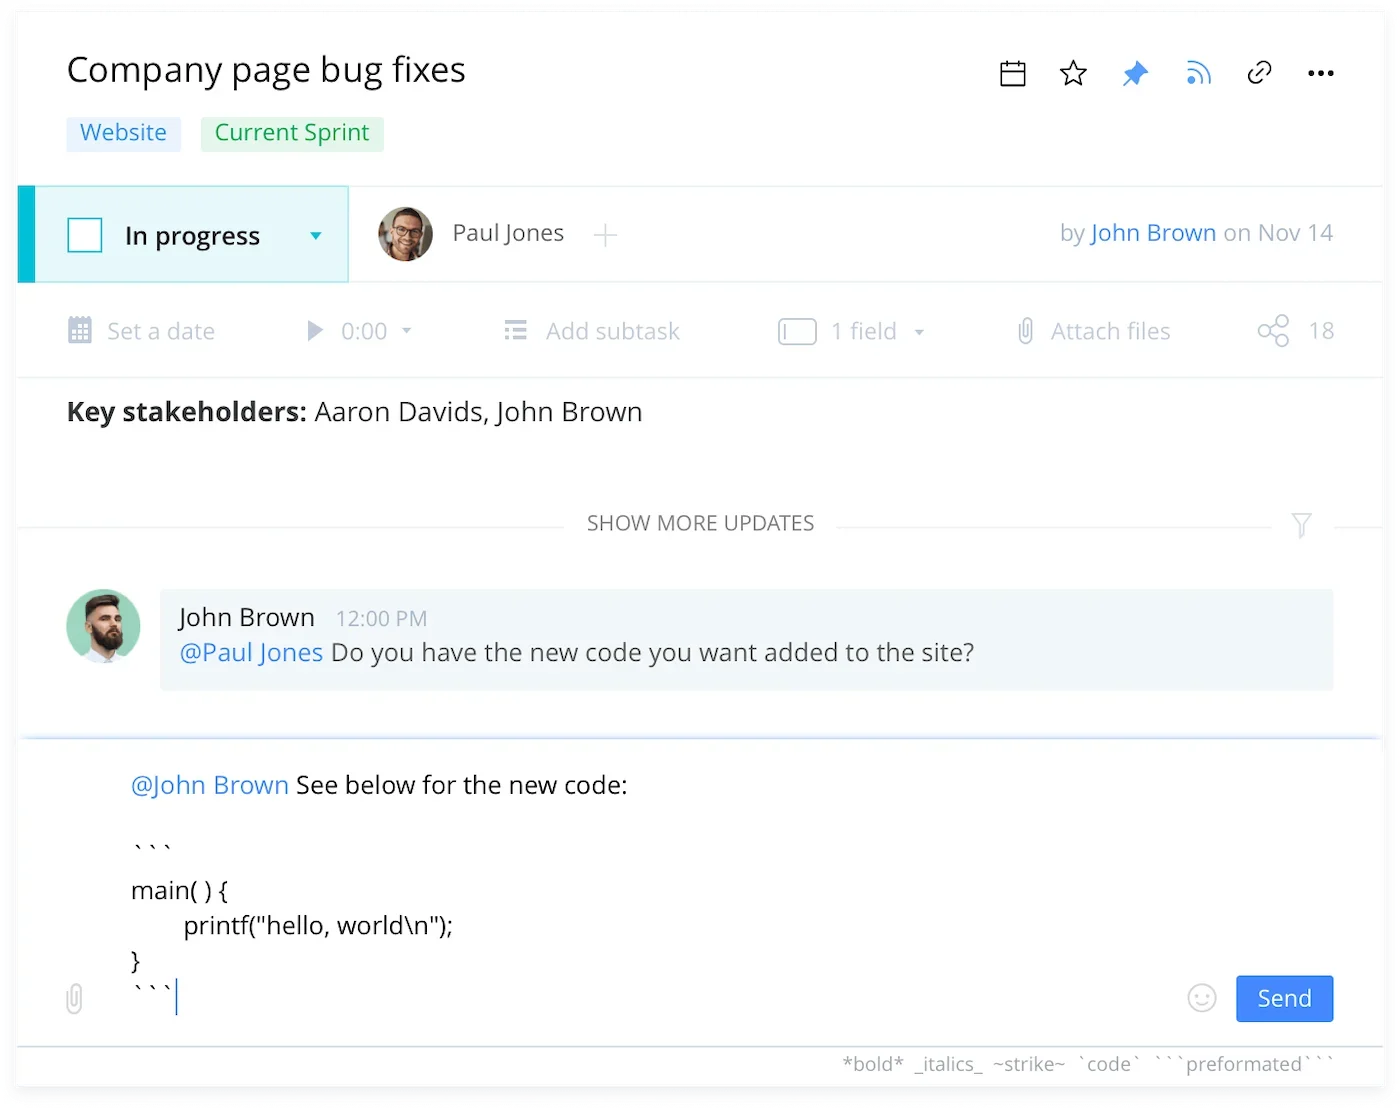Viewport: 1400px width, 1108px height.
Task: Click the task title Company page bug fixes
Action: (266, 70)
